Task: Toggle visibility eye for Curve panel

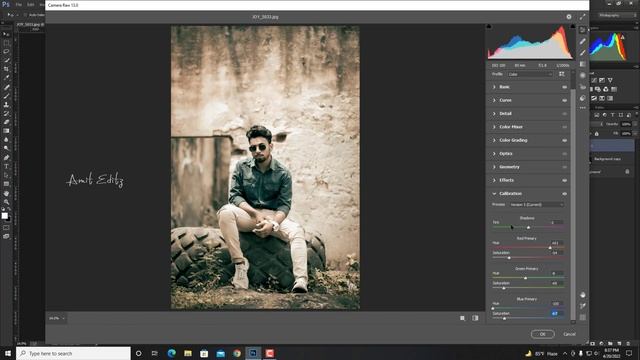Action: tap(564, 100)
